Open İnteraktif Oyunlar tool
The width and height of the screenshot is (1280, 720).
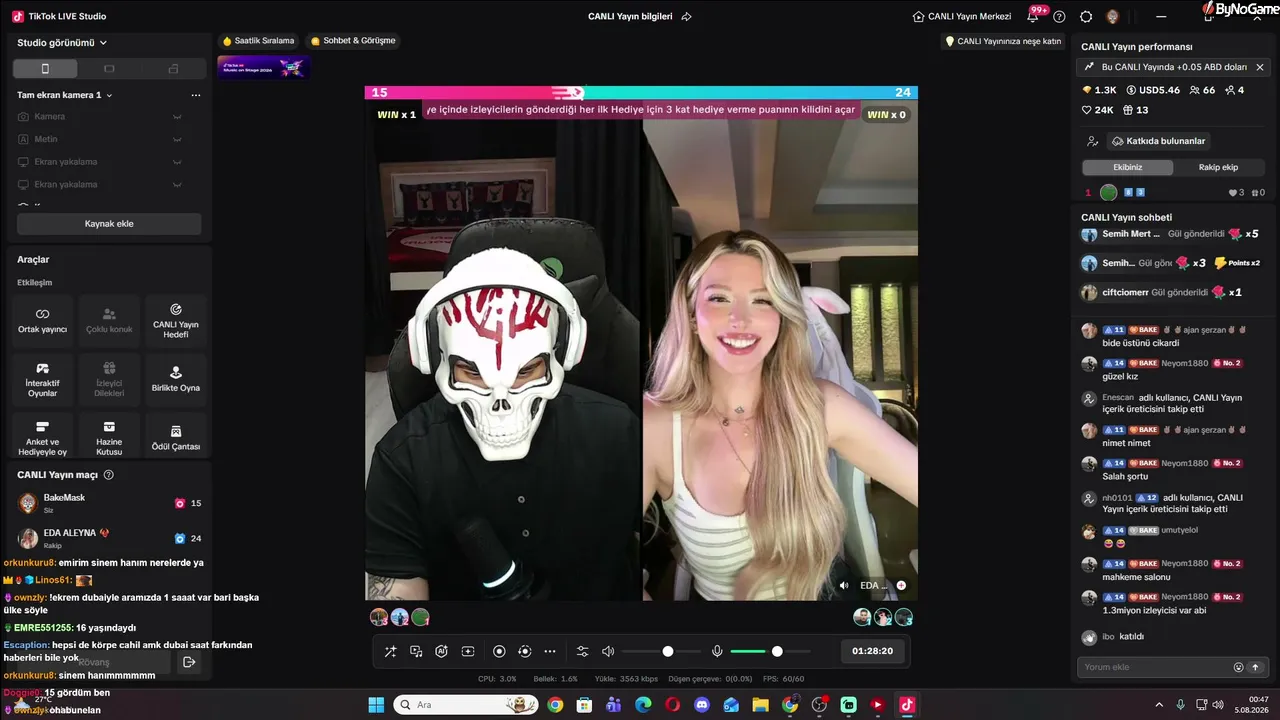tap(42, 379)
